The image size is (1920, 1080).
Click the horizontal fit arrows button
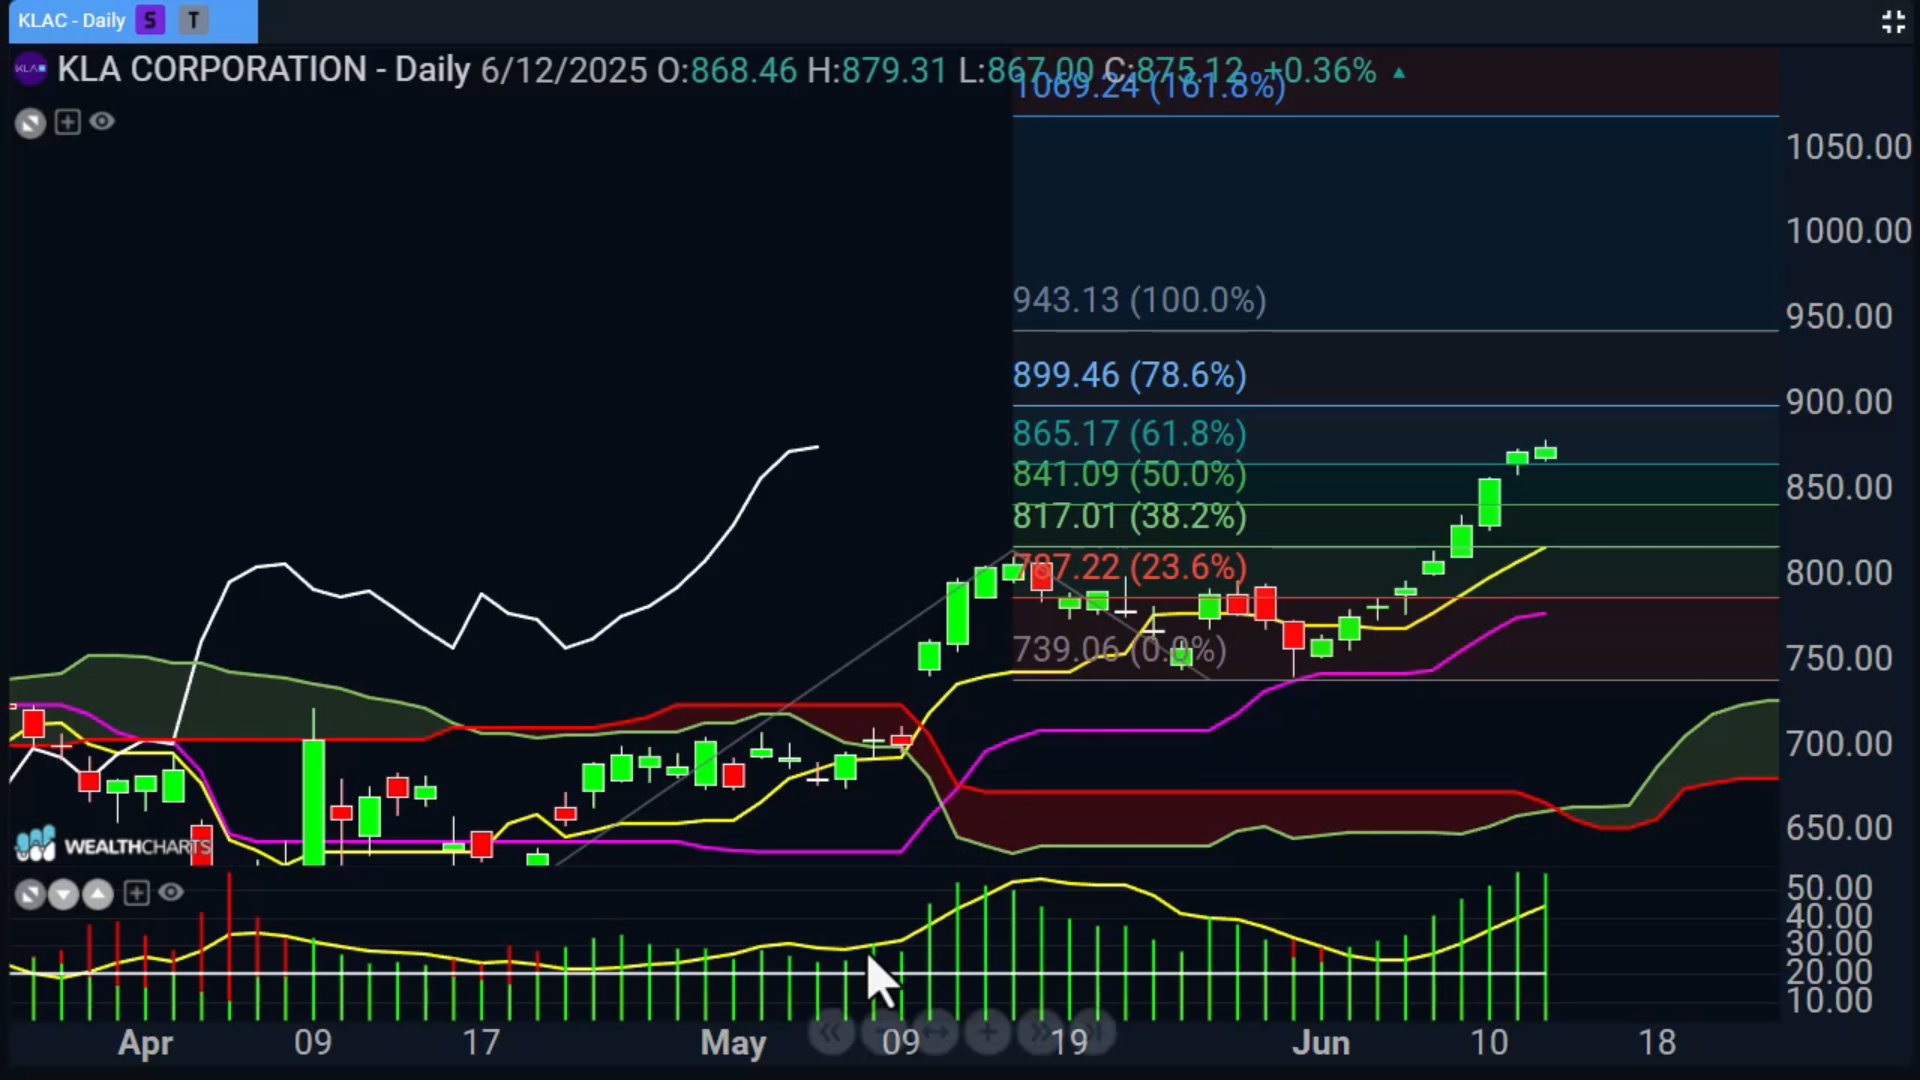936,1032
